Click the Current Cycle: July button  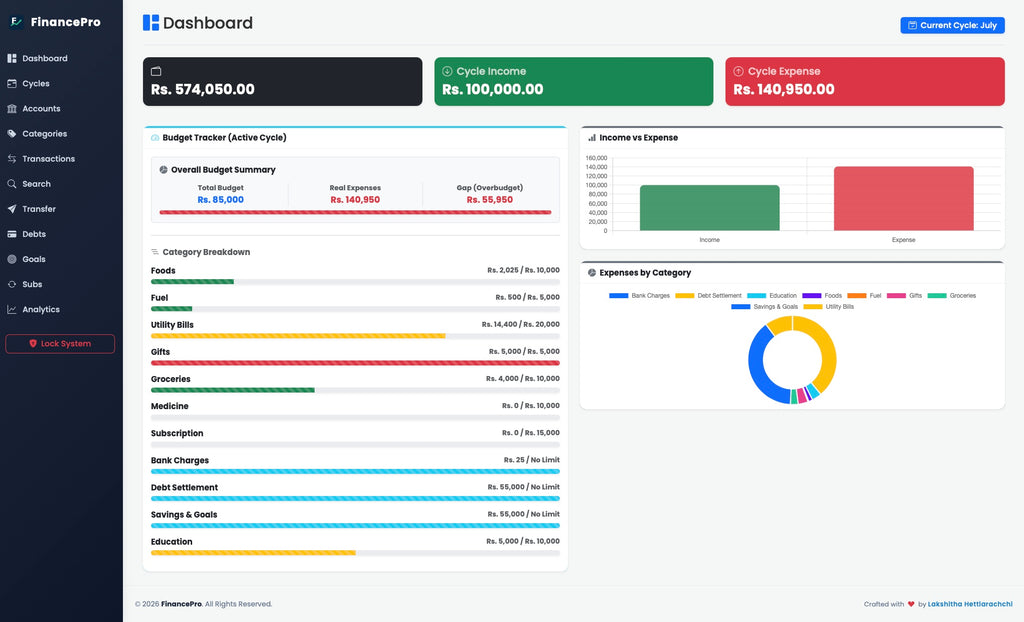(952, 25)
